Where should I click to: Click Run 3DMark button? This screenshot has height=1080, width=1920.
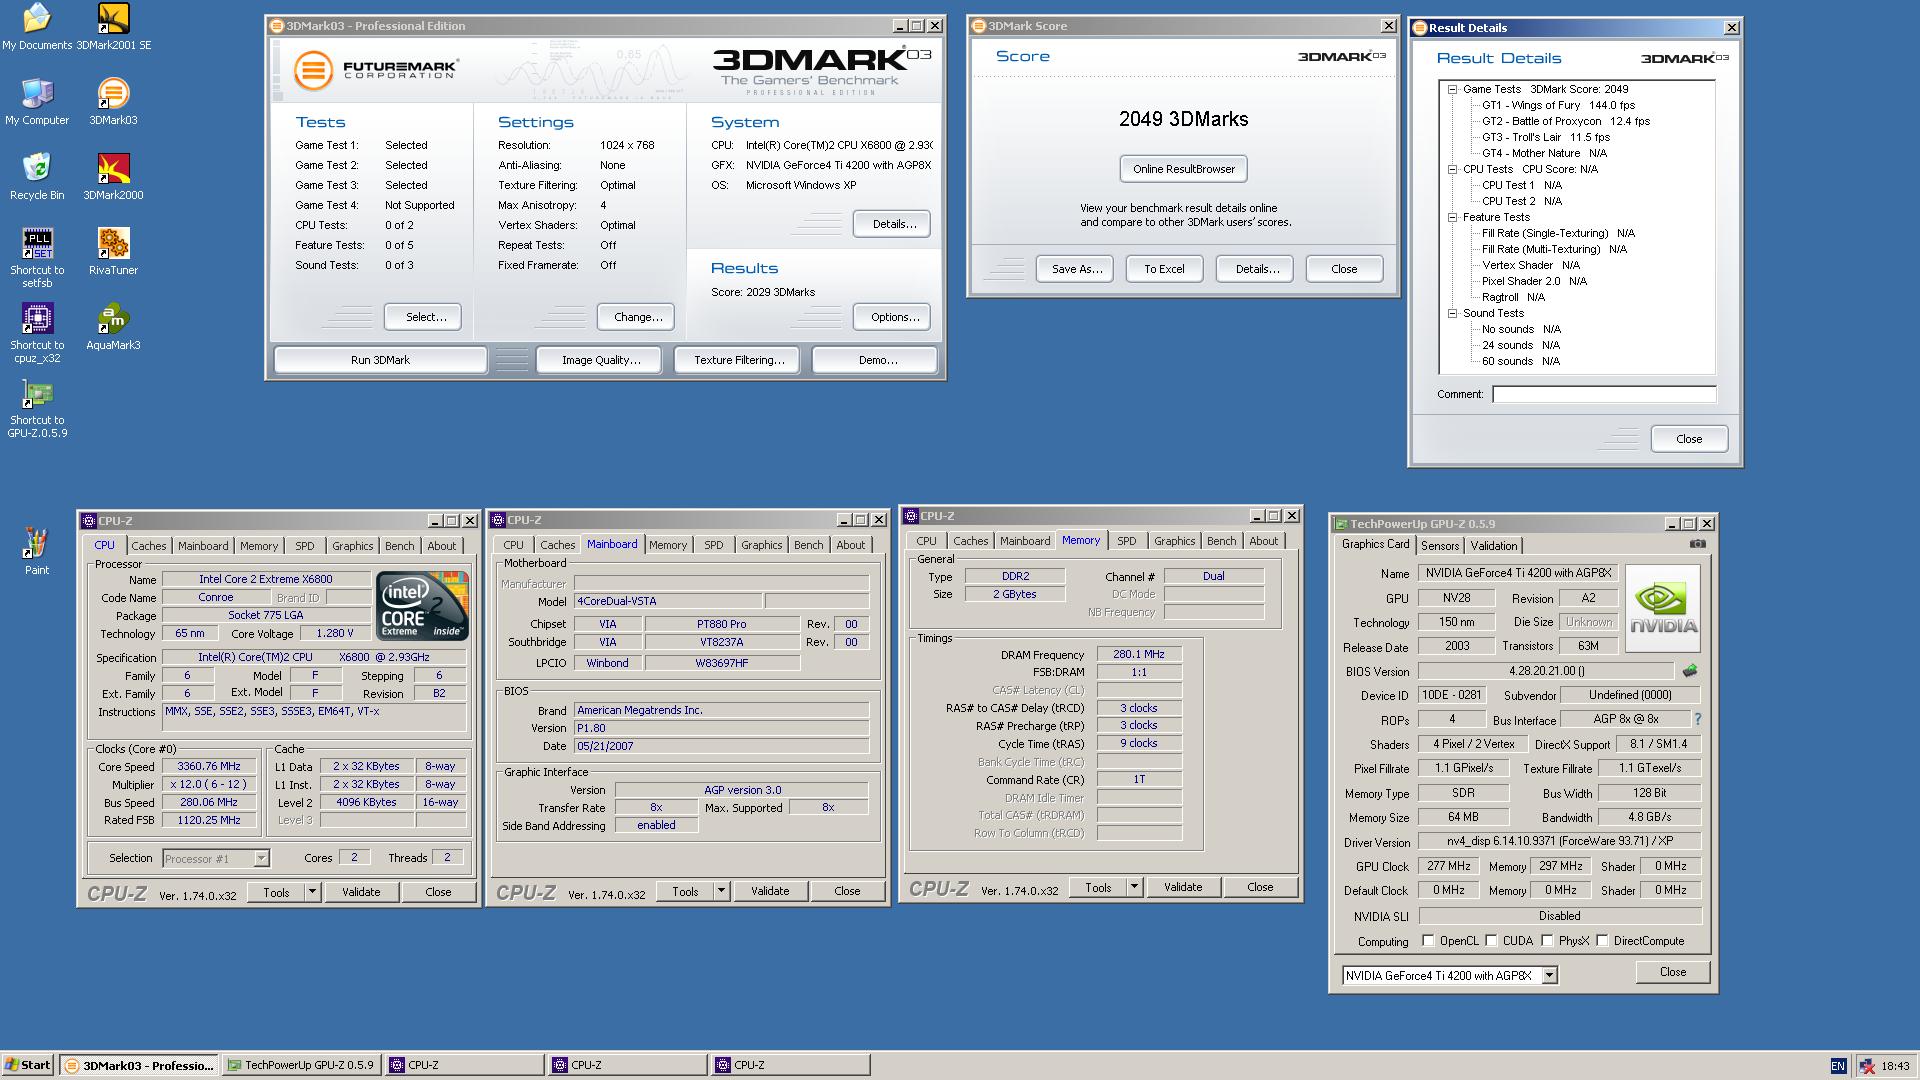tap(380, 360)
